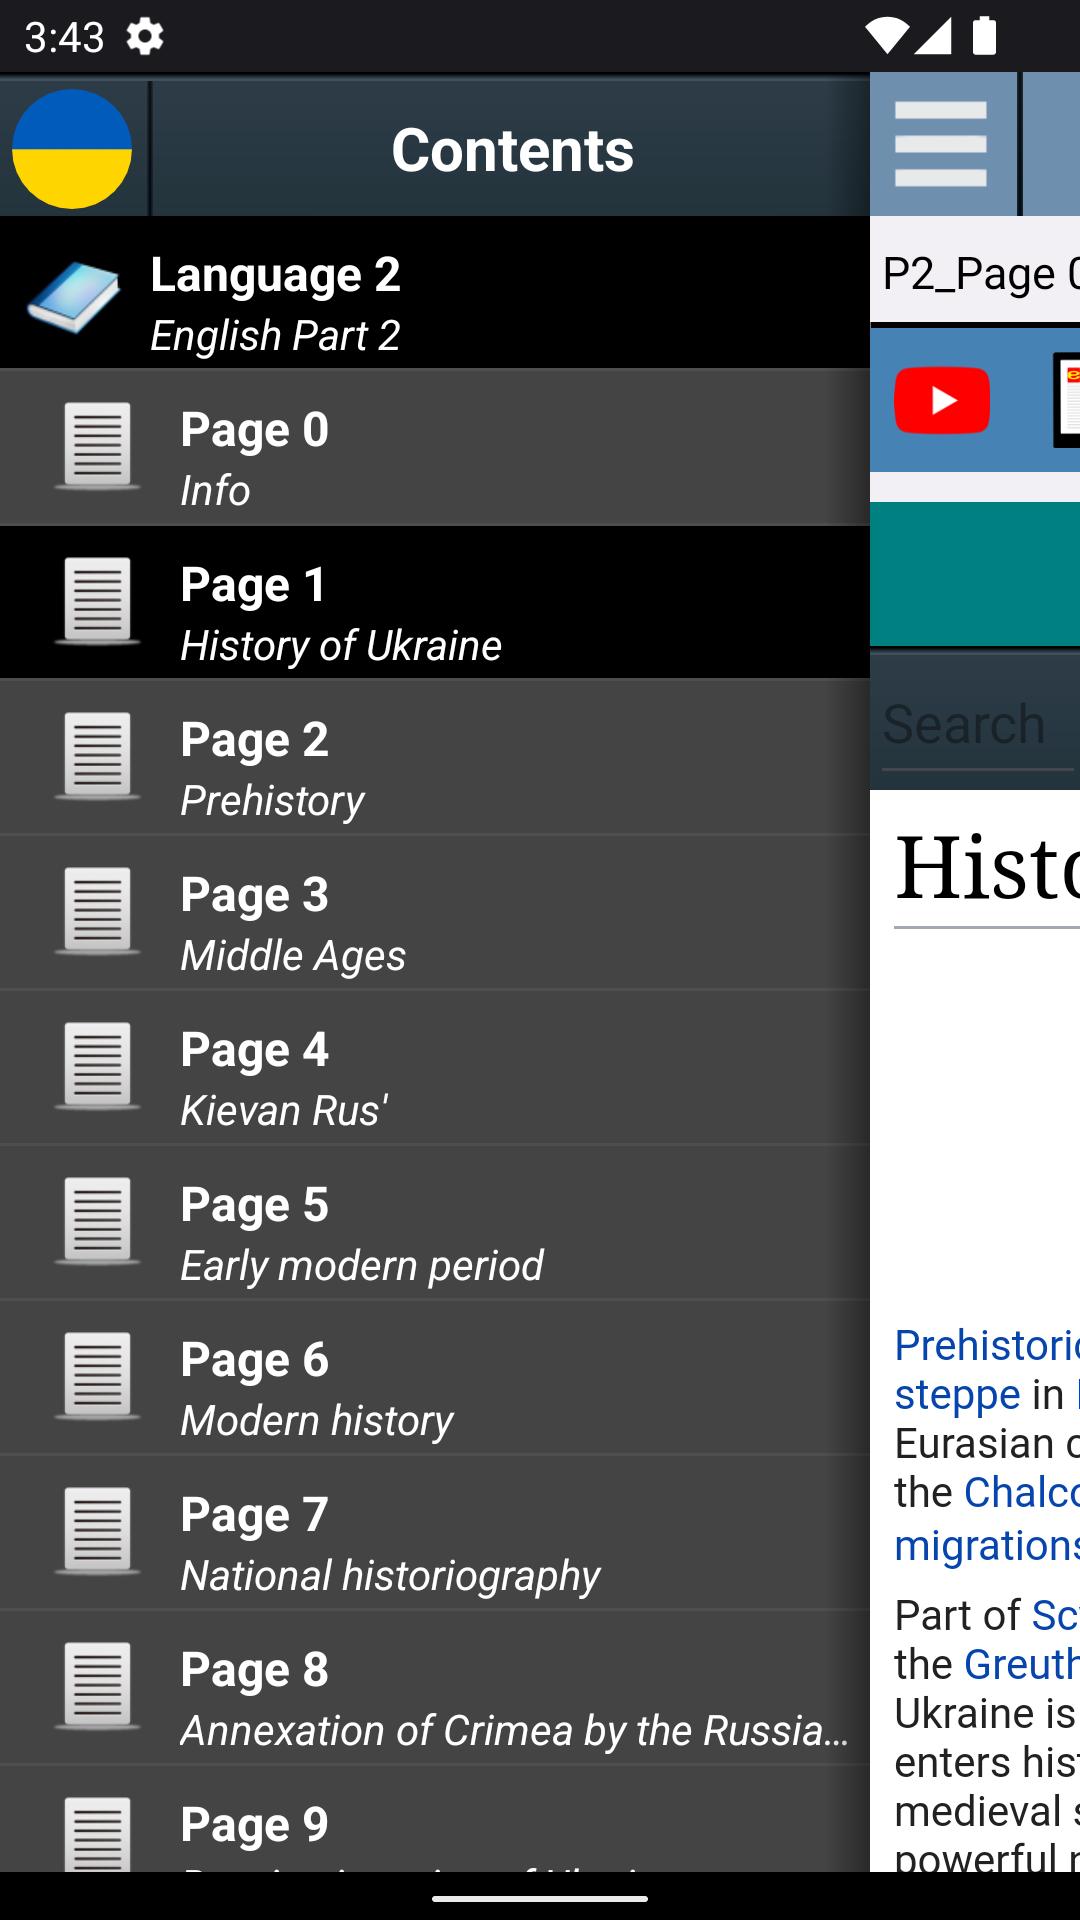Tap the document icon beside Page 3
The width and height of the screenshot is (1080, 1920).
click(x=97, y=911)
